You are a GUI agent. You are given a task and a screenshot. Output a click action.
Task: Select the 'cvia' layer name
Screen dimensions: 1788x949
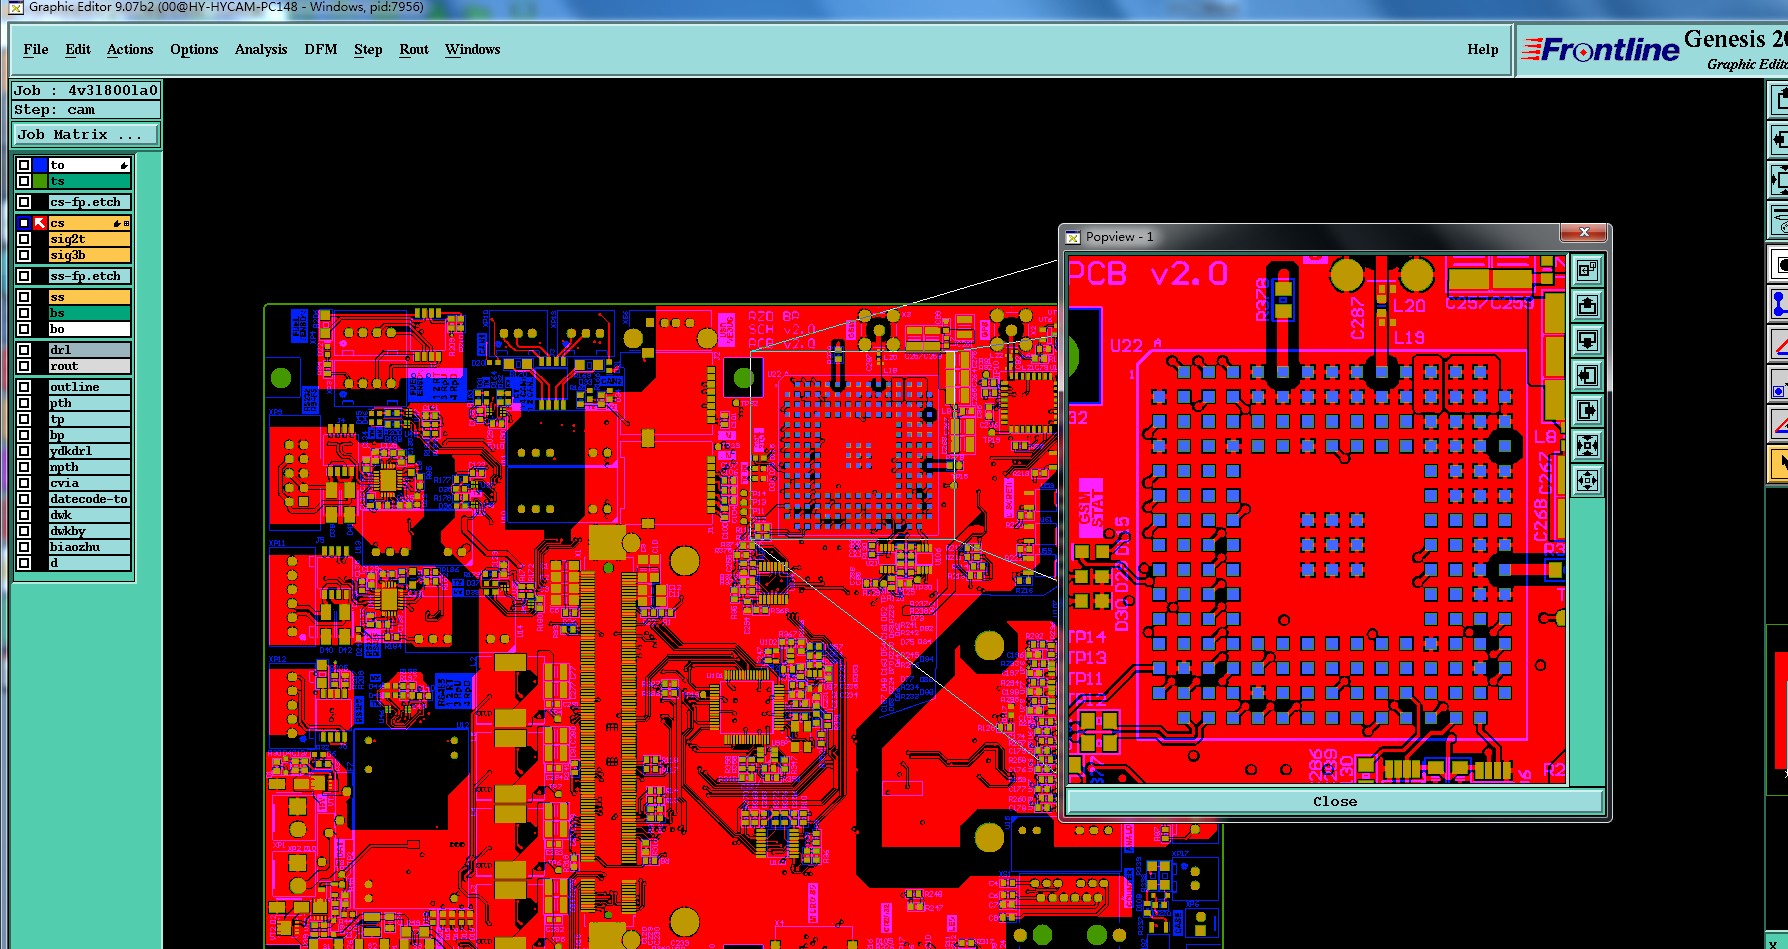(x=89, y=483)
